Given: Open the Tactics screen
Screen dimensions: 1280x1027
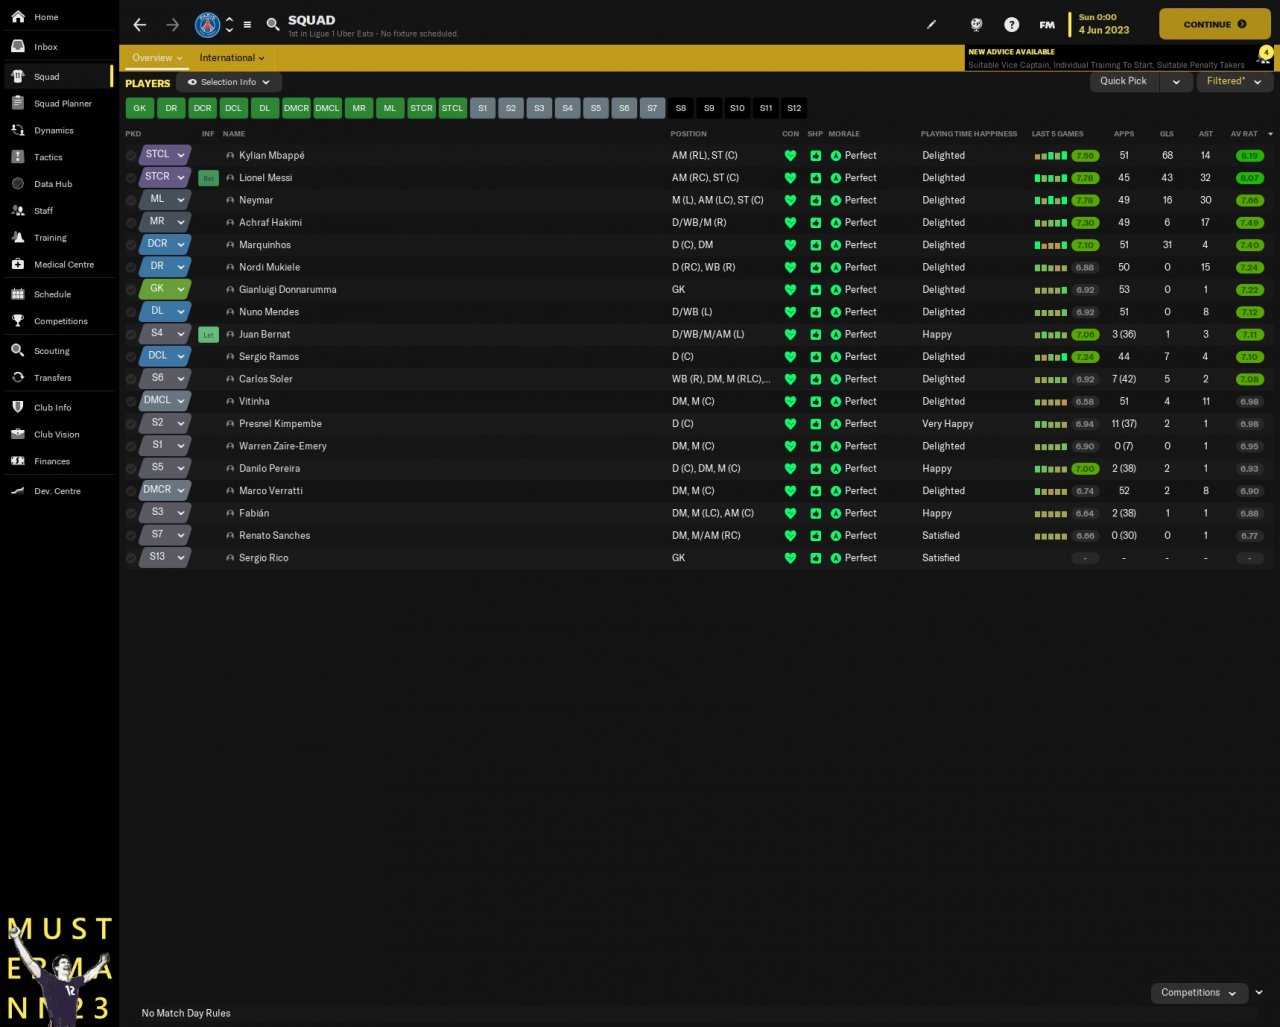Looking at the screenshot, I should click(x=48, y=157).
